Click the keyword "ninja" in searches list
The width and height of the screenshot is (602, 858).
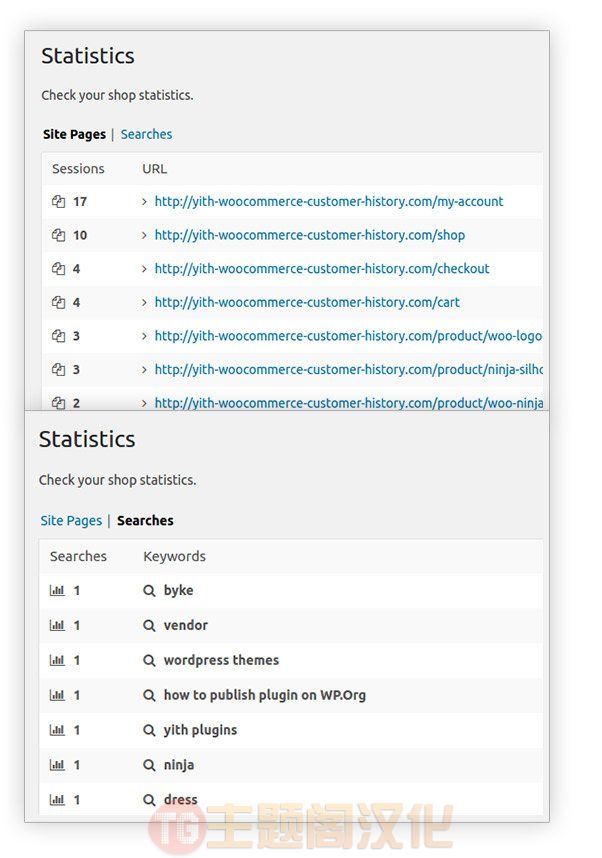click(179, 765)
